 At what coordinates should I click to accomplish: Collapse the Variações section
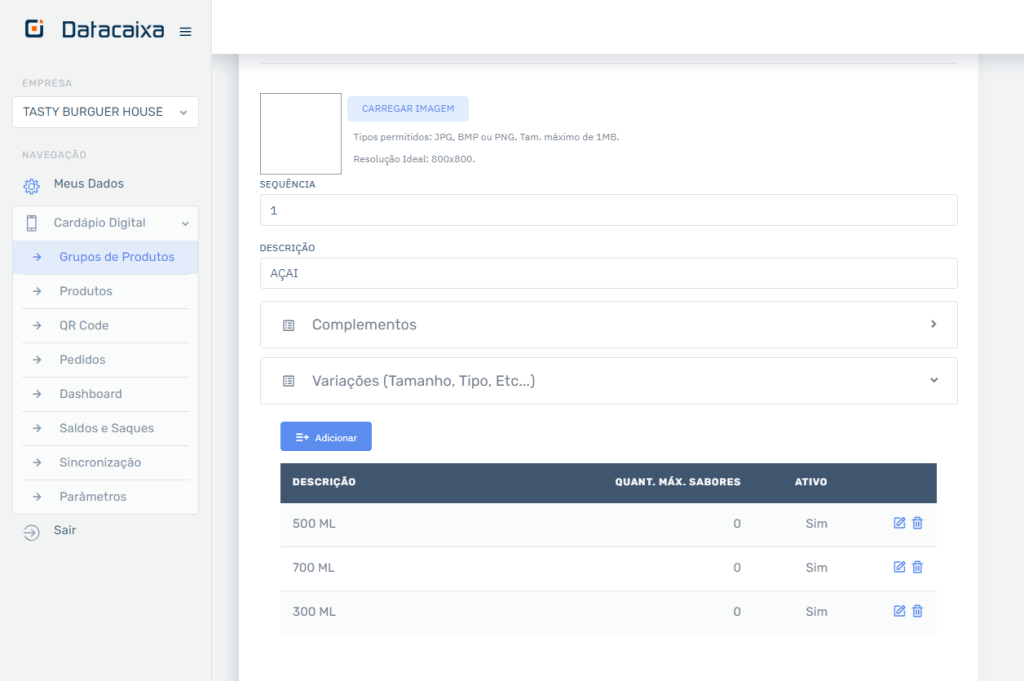click(608, 381)
